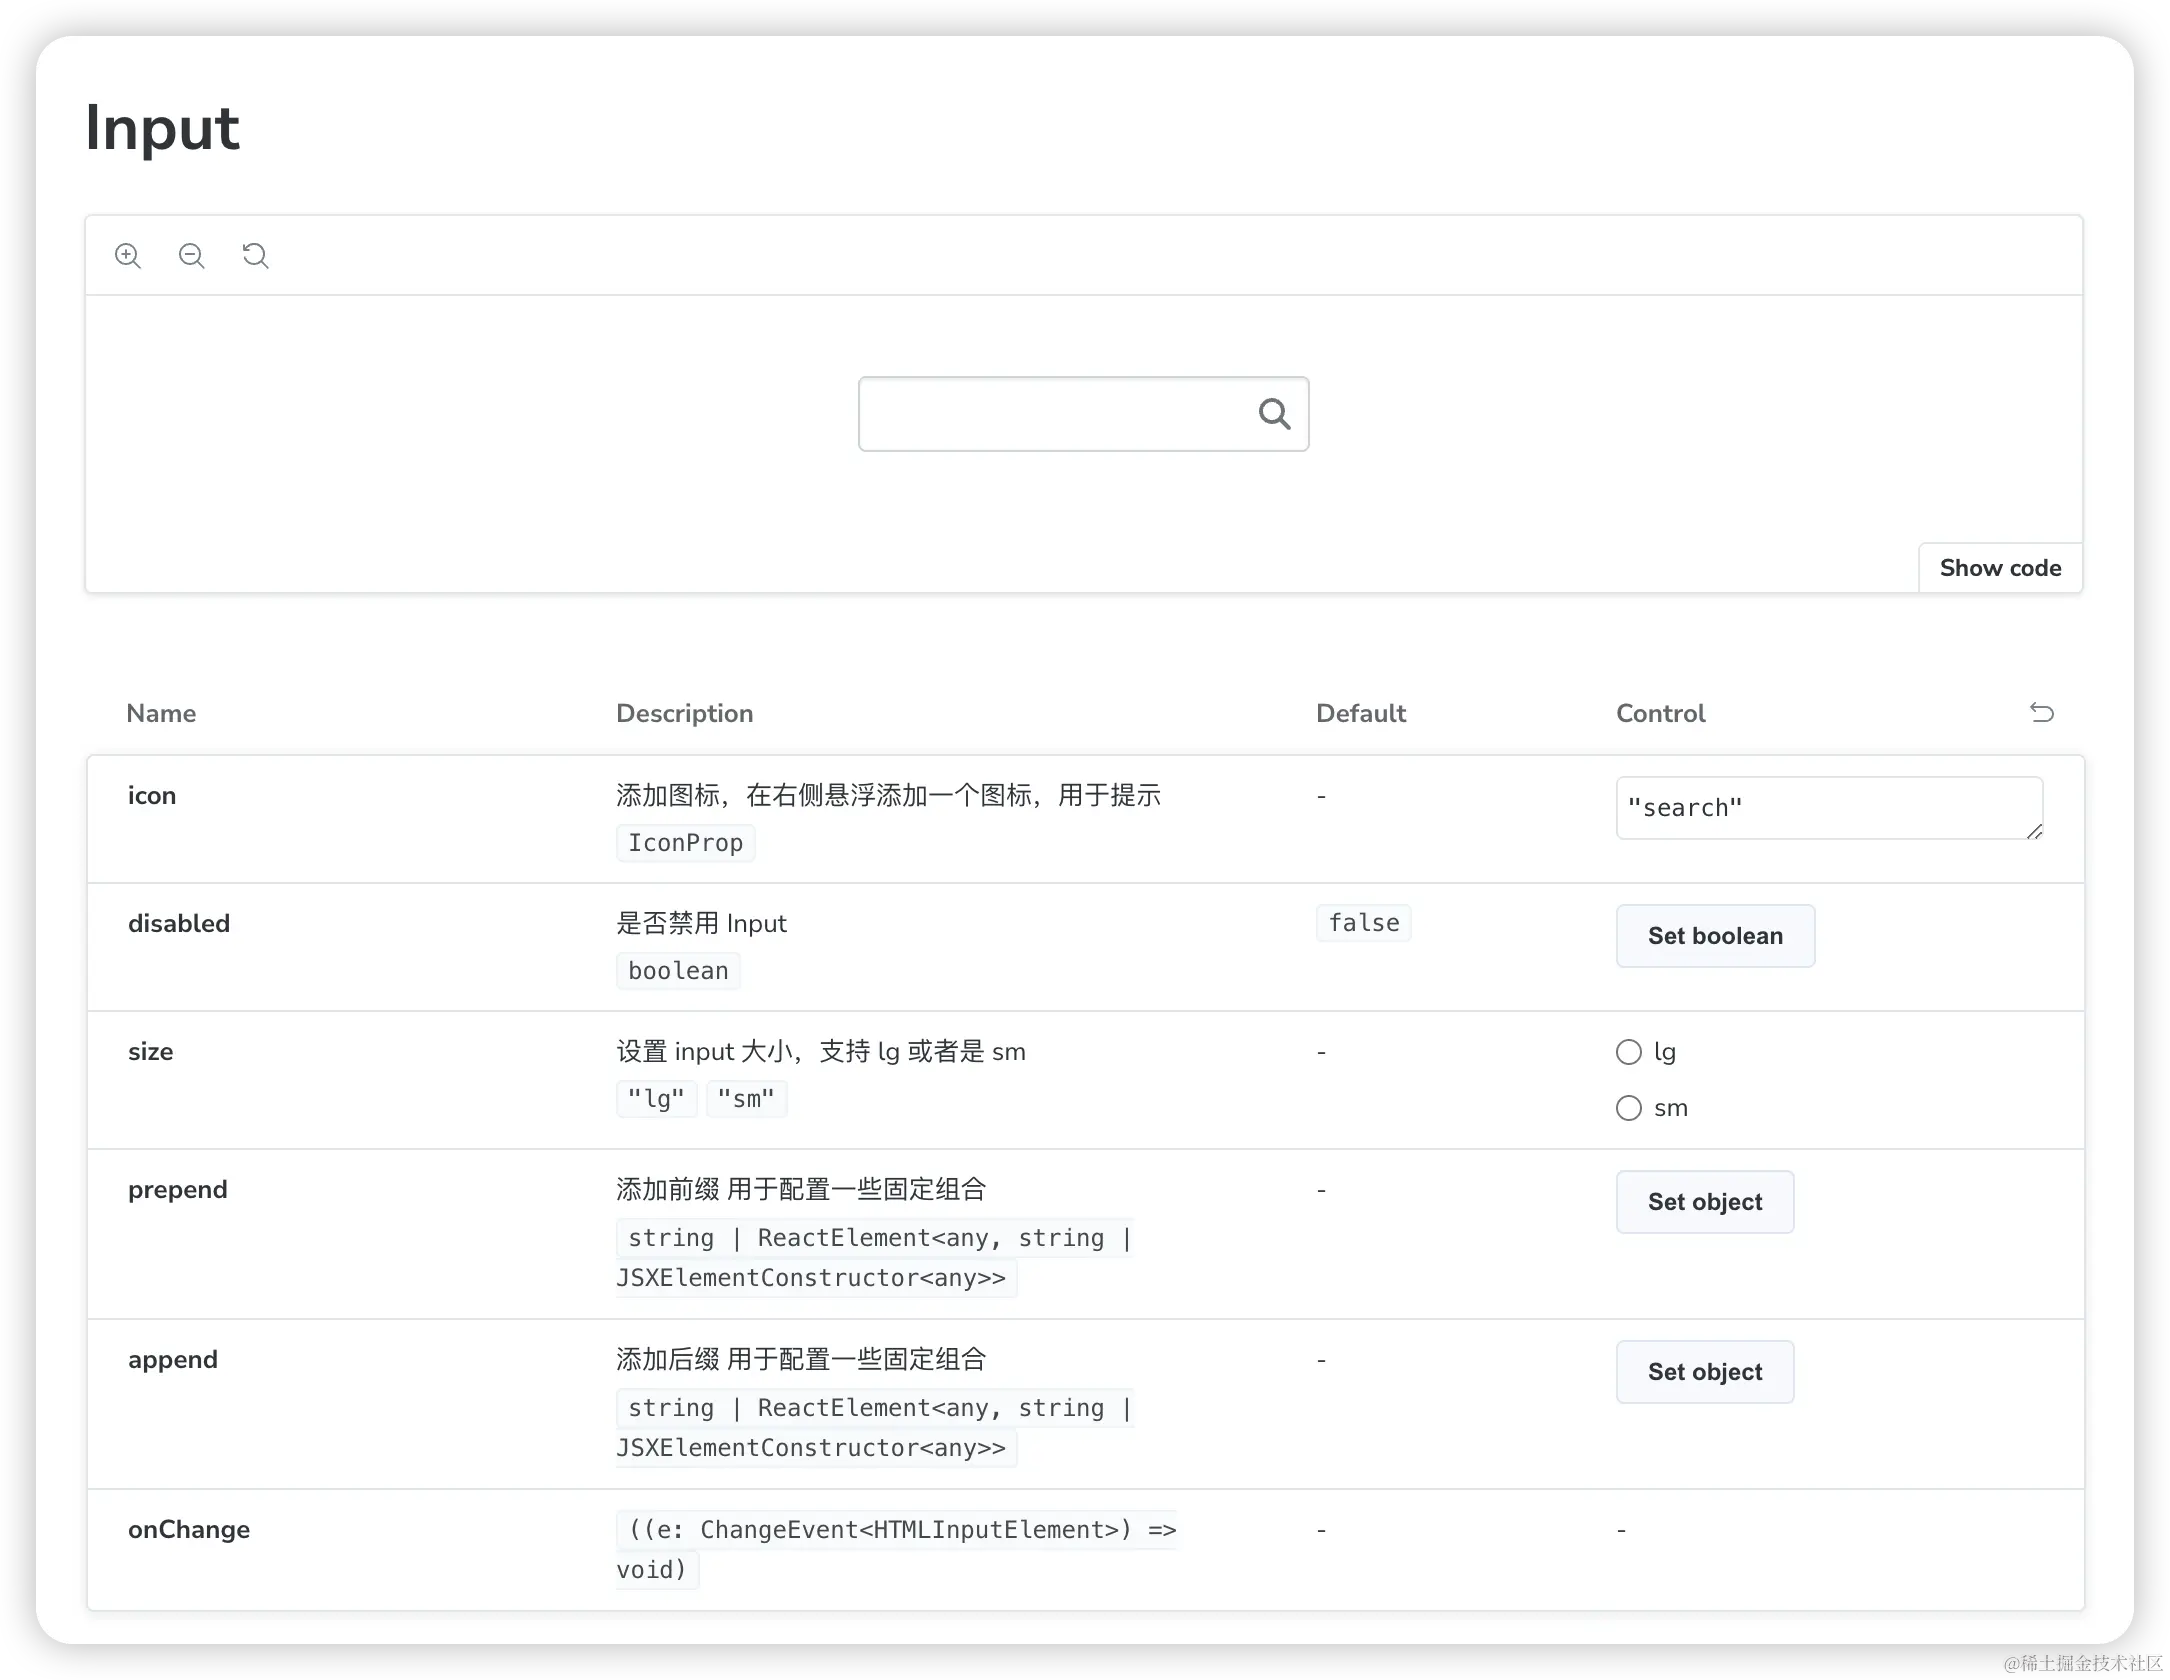Click the zoom out magnifier icon

pyautogui.click(x=192, y=256)
